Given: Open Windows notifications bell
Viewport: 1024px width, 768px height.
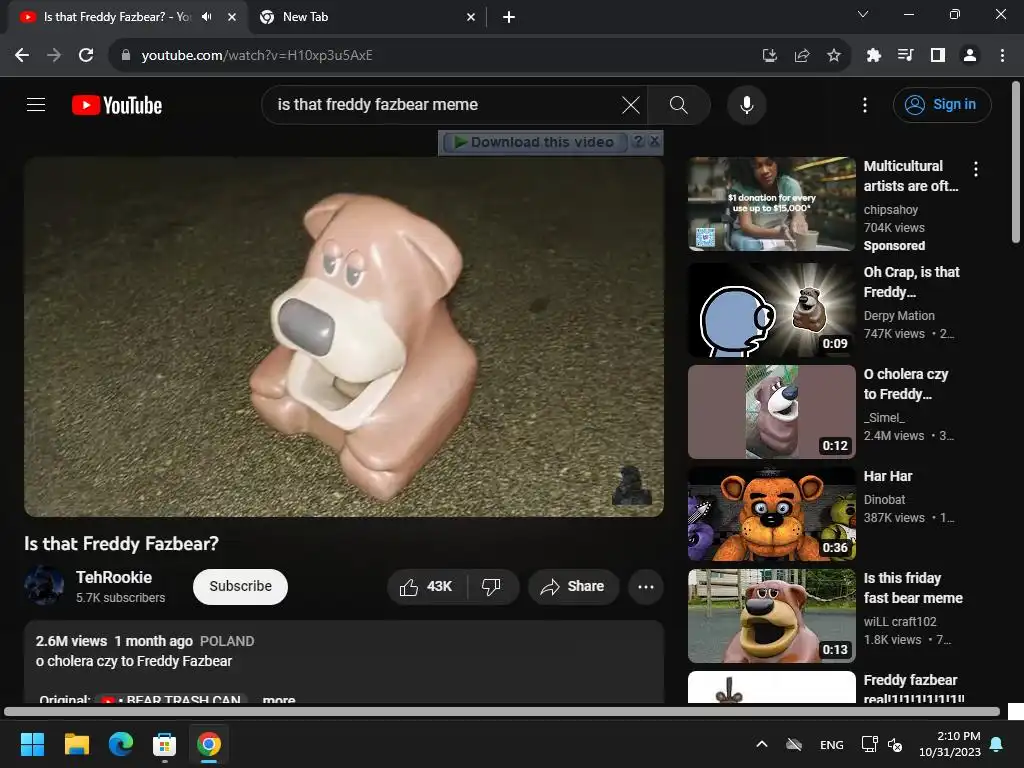Looking at the screenshot, I should [x=997, y=744].
